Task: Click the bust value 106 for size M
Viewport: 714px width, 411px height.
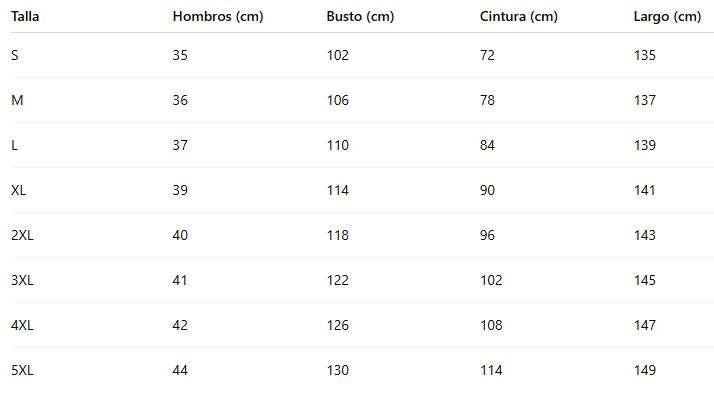Action: point(338,100)
